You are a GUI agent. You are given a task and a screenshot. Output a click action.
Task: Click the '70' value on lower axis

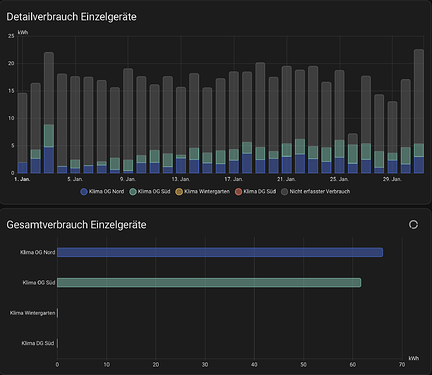402,365
